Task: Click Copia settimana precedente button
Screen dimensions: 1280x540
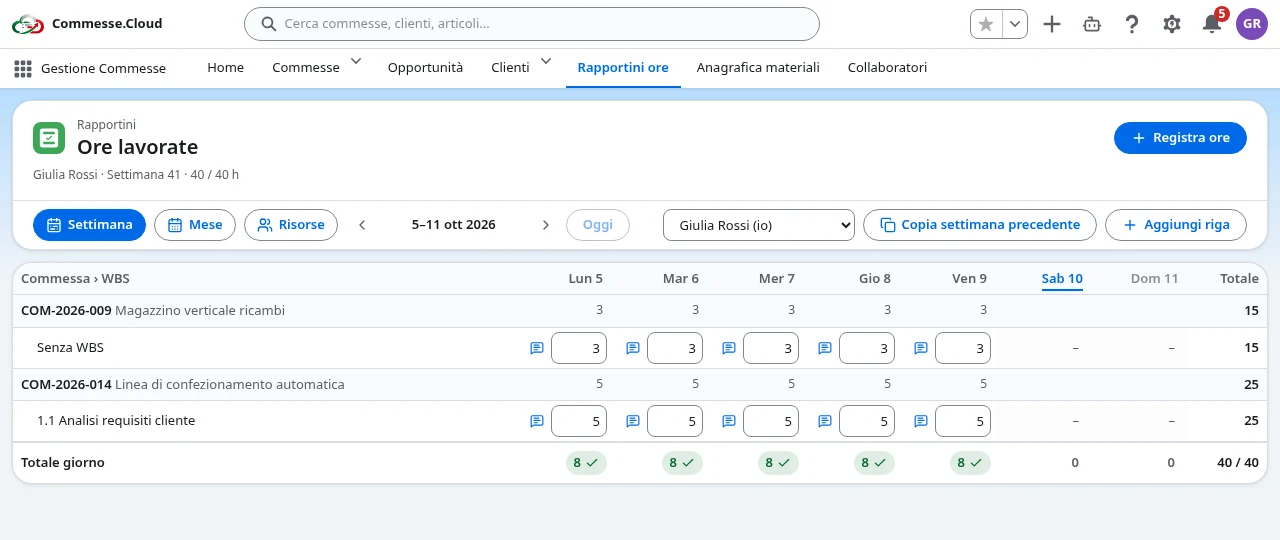Action: [x=980, y=225]
